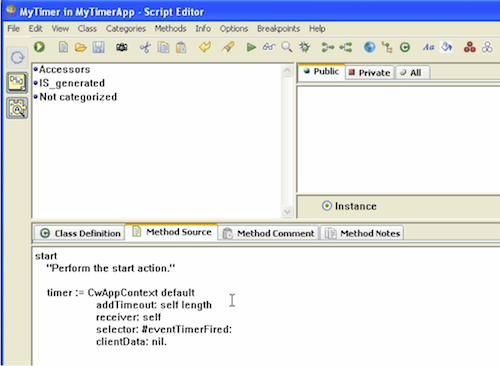Image resolution: width=500 pixels, height=366 pixels.
Task: Click the green triangle execute icon
Action: (x=251, y=47)
